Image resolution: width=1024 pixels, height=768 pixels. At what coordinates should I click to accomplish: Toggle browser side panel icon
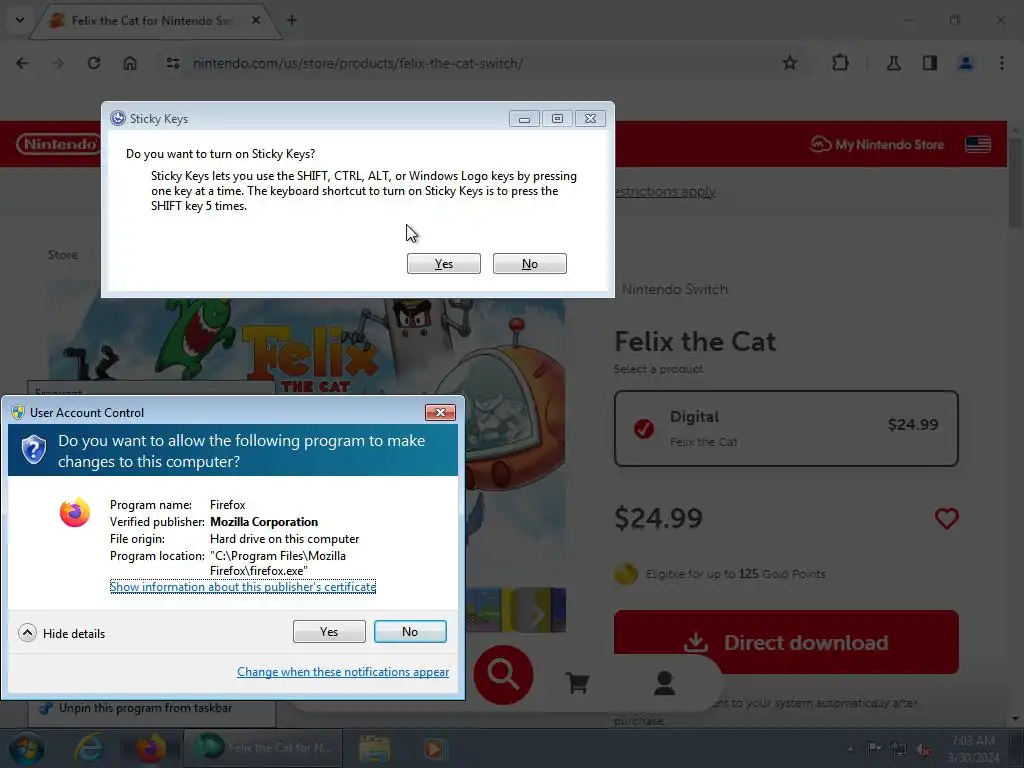pyautogui.click(x=930, y=63)
